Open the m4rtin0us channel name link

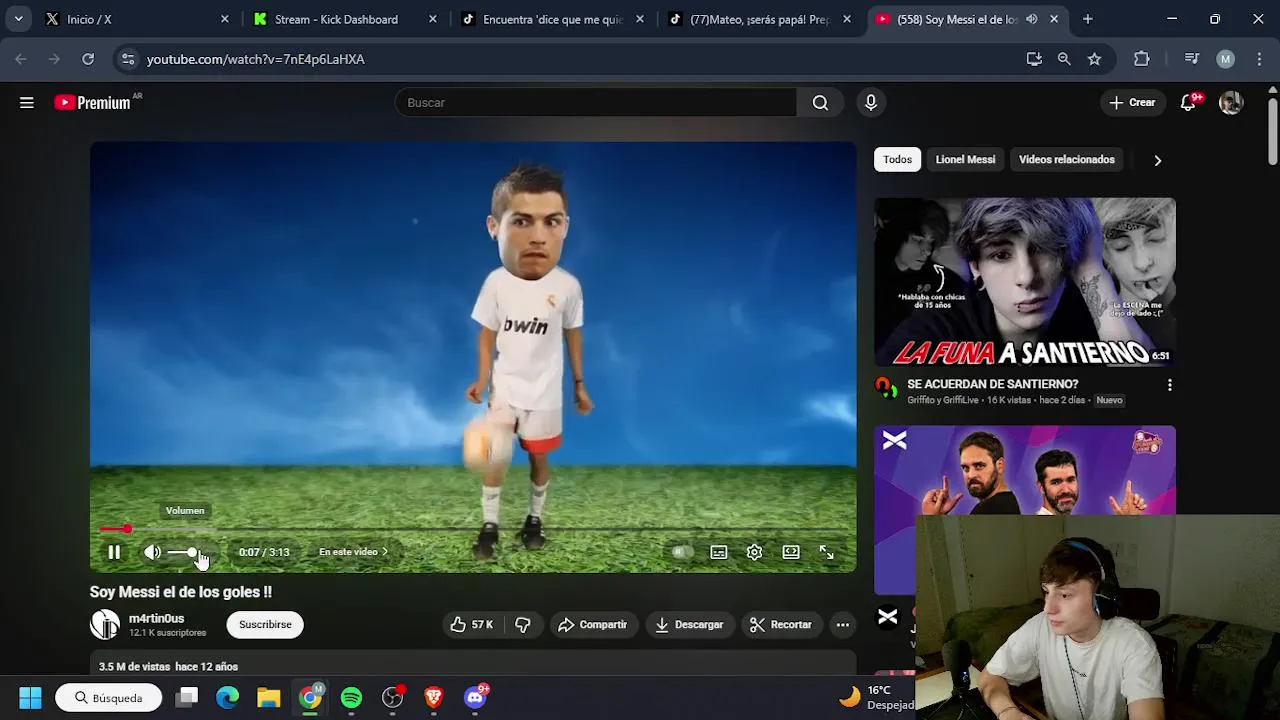coord(156,618)
